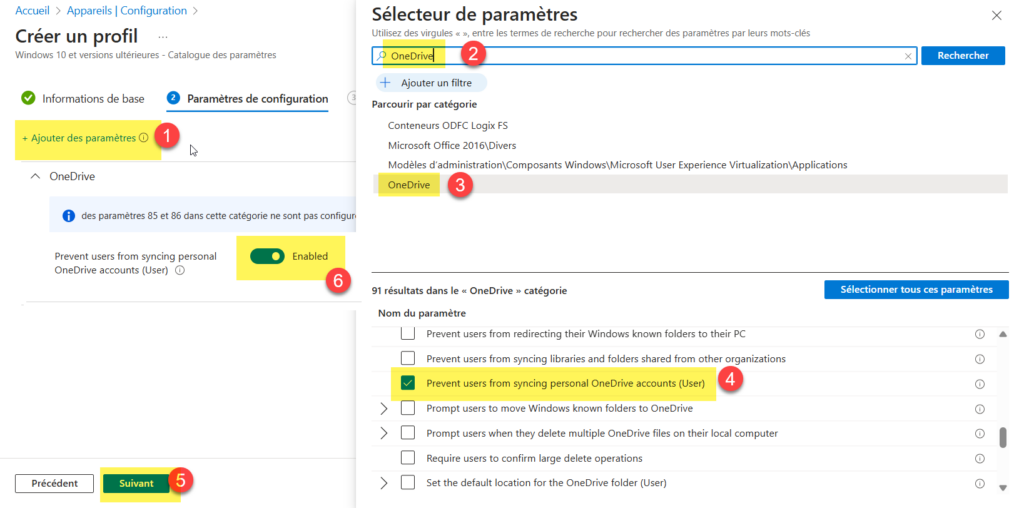Click the plus icon of Ajouter un filtre
This screenshot has height=508, width=1024.
pos(385,83)
